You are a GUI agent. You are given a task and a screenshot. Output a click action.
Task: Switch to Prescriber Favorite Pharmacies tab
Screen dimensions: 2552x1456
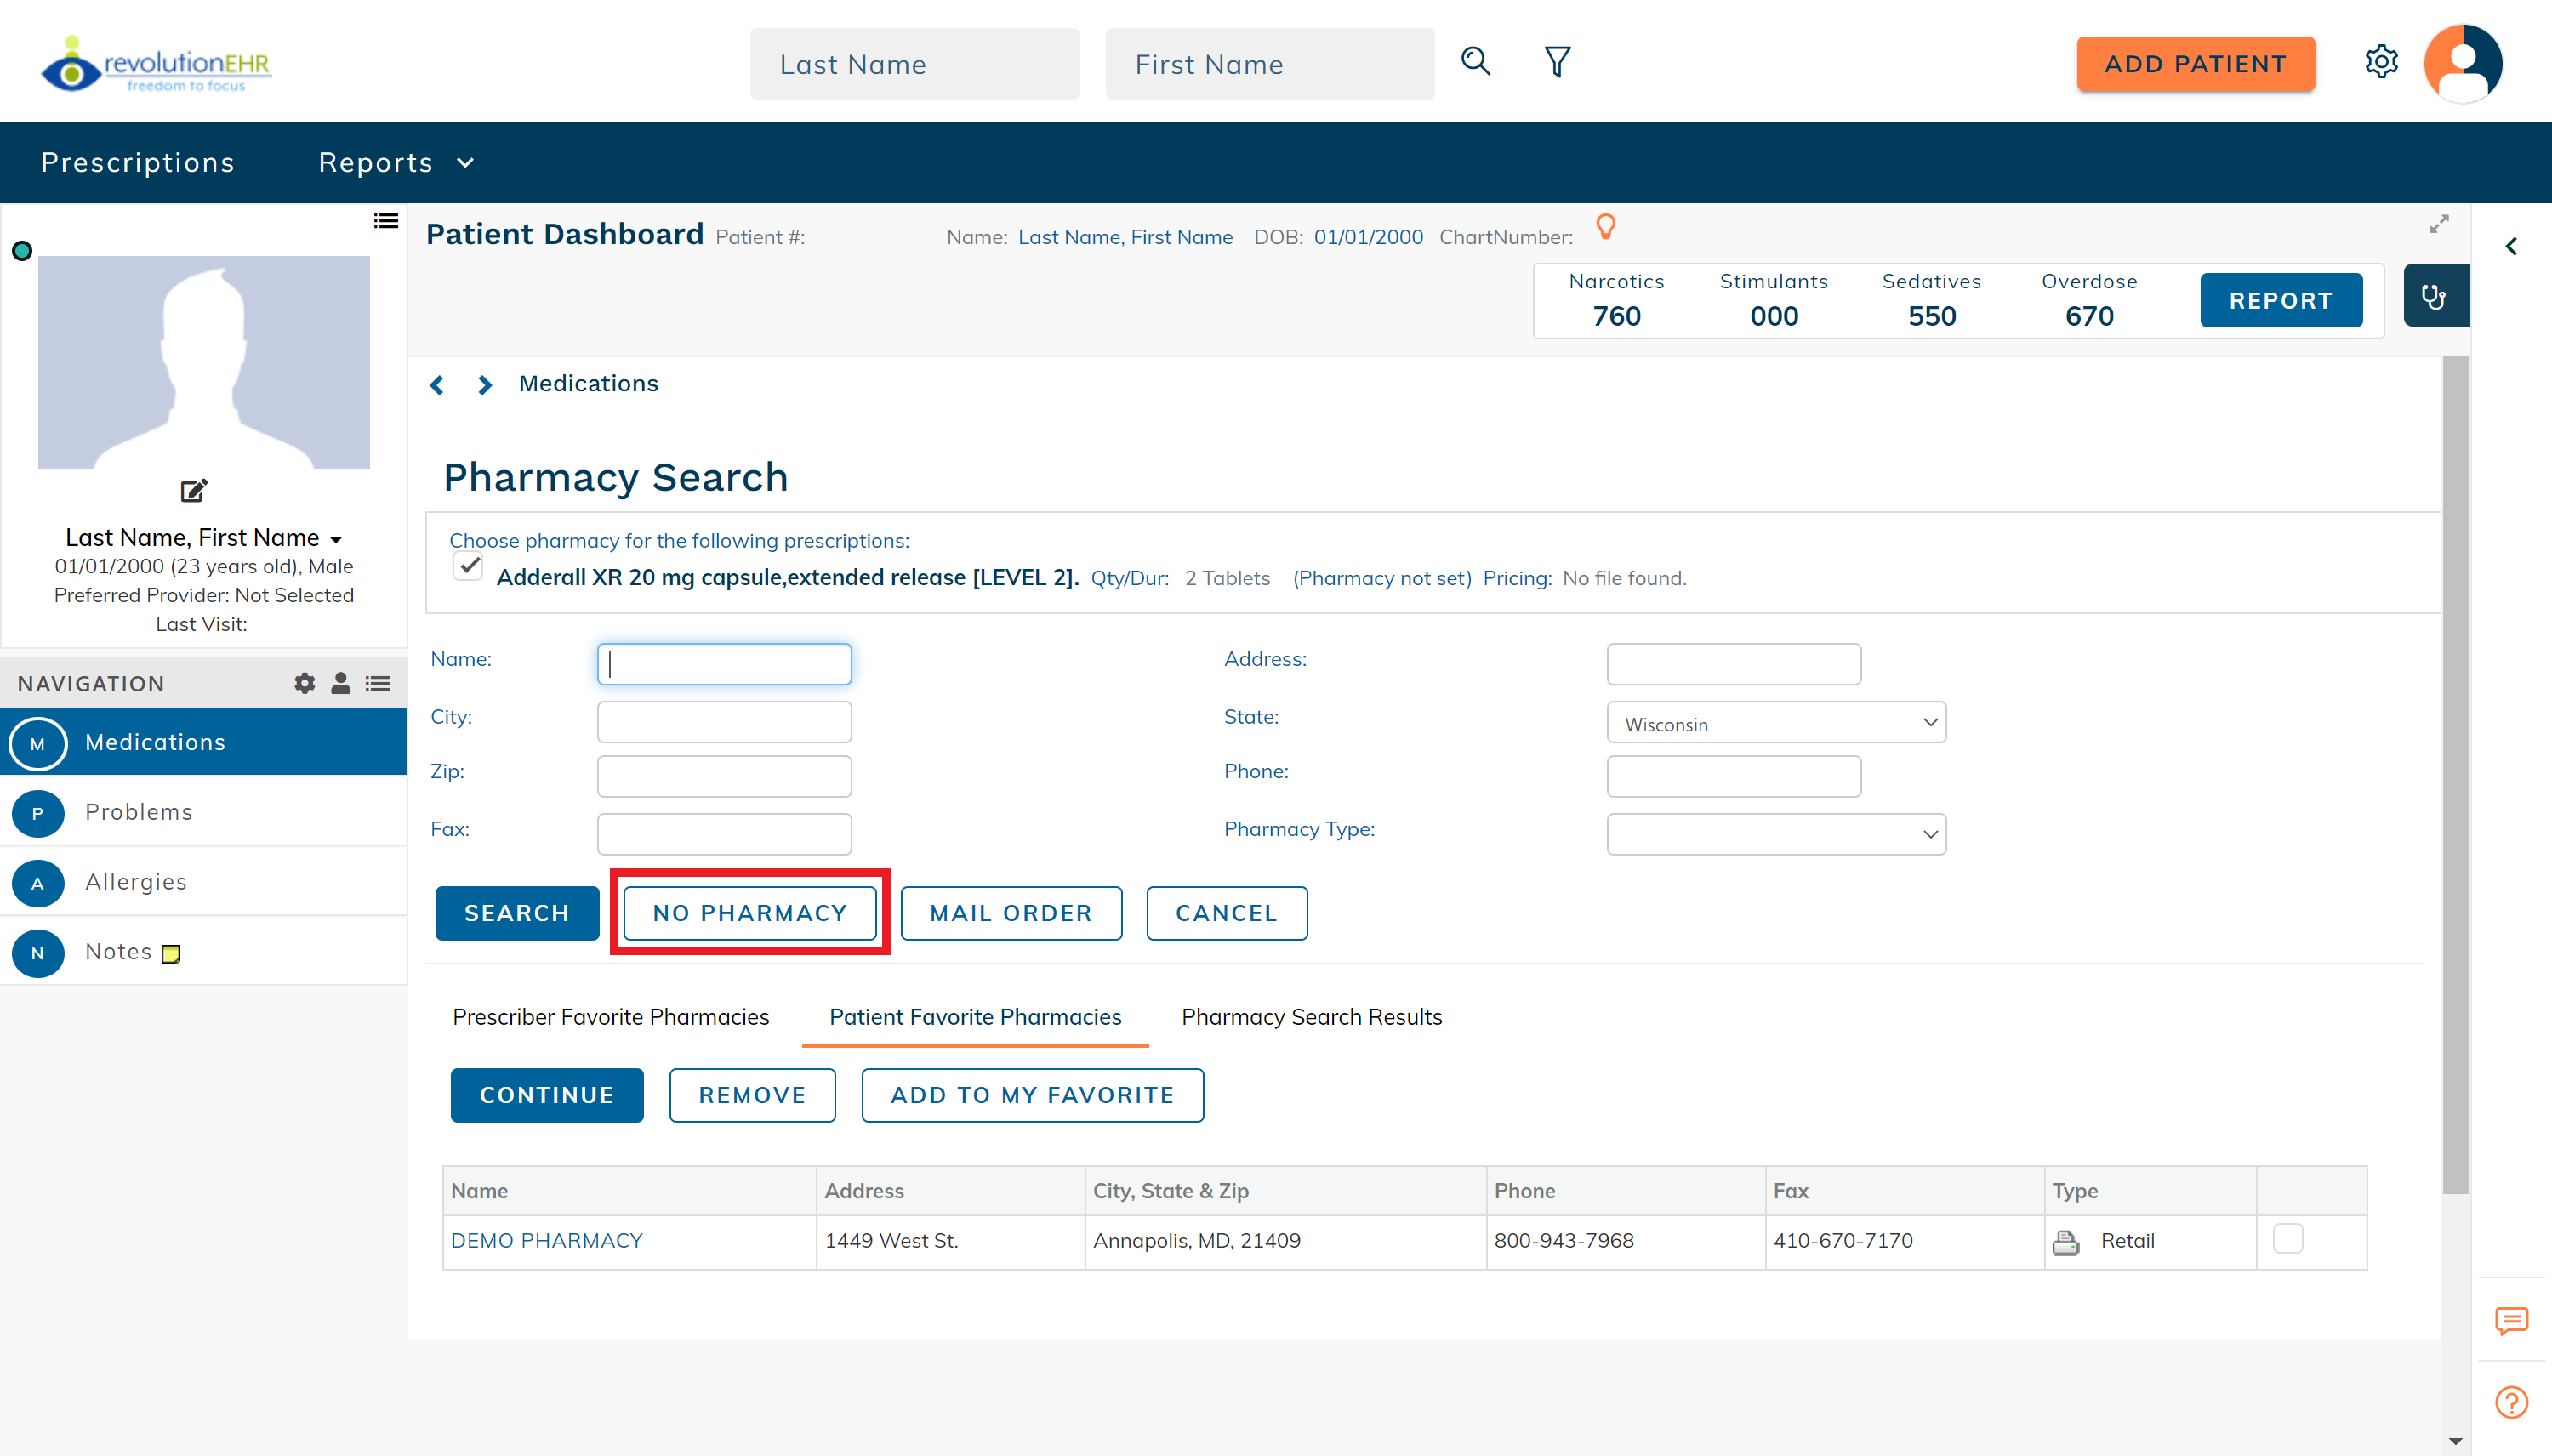tap(610, 1017)
